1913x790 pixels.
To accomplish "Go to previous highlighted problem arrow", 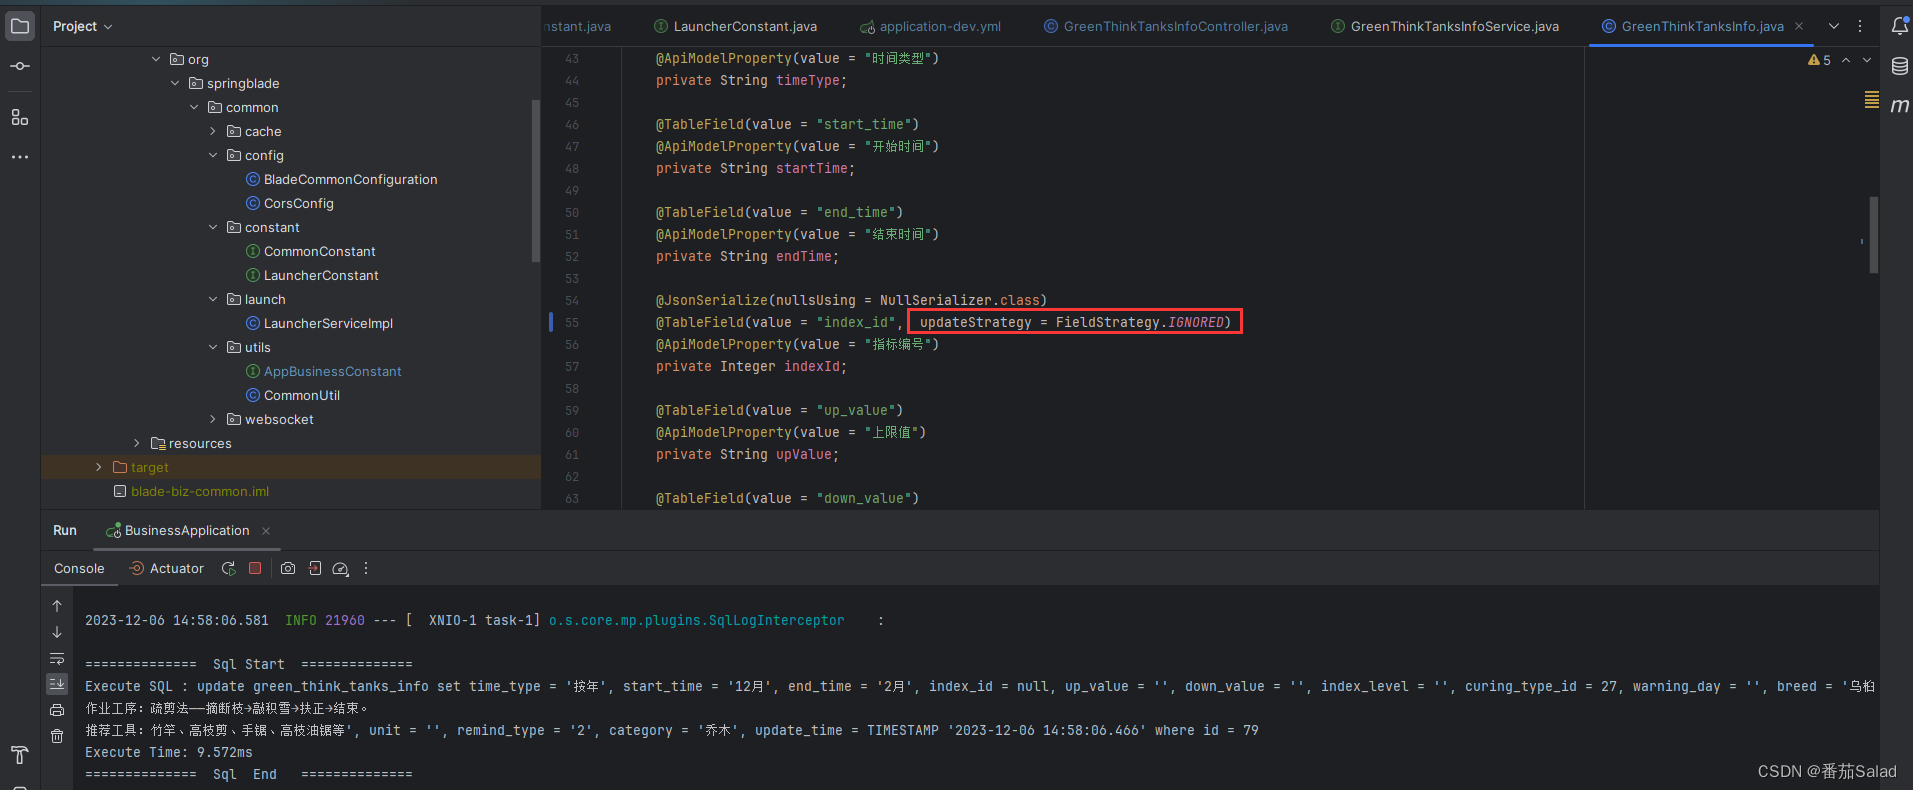I will point(1846,60).
